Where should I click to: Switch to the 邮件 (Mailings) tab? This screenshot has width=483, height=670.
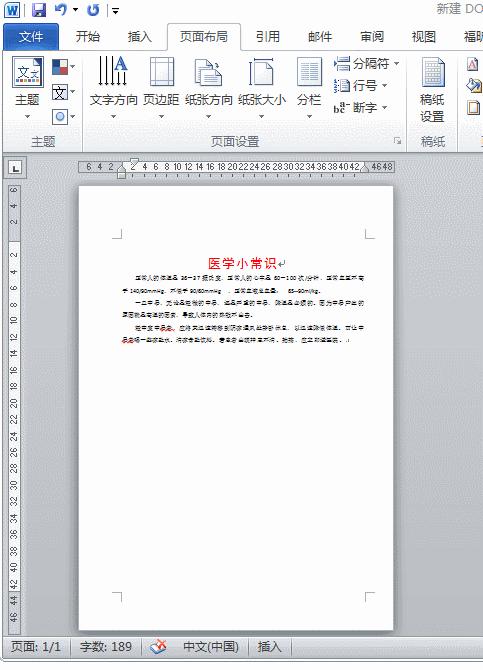(320, 37)
